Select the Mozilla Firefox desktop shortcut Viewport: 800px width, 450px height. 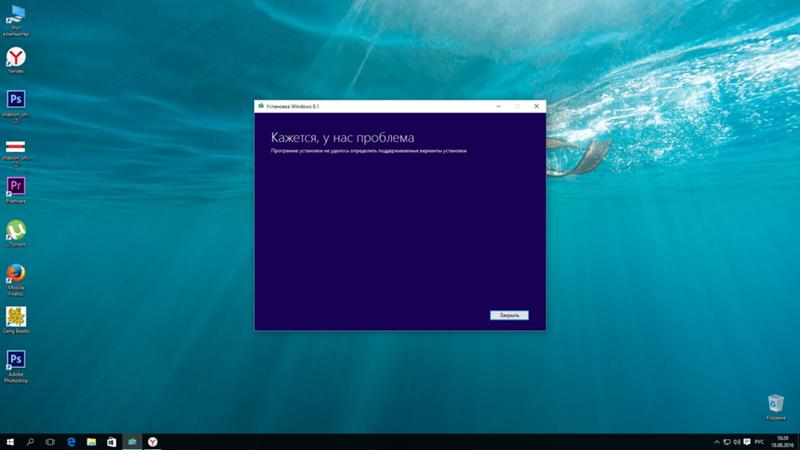(16, 280)
